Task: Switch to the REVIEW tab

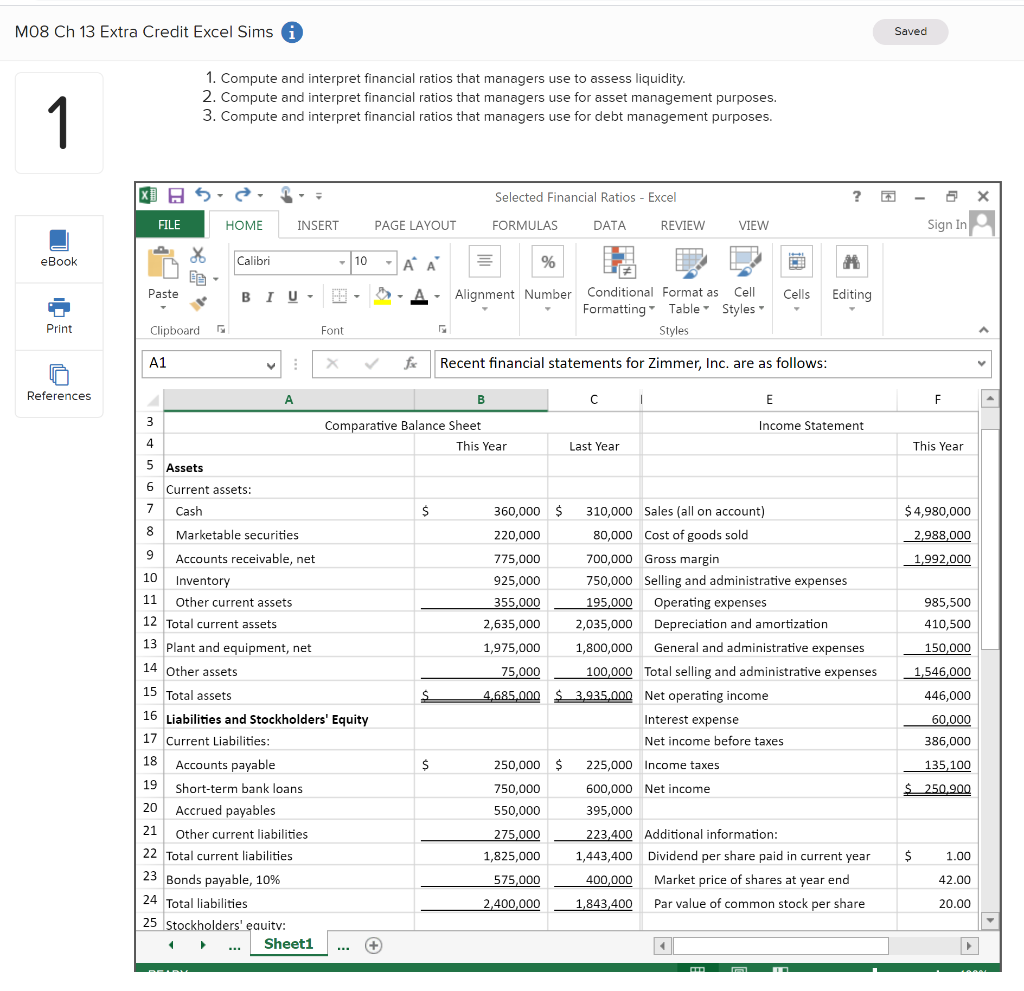Action: [x=682, y=225]
